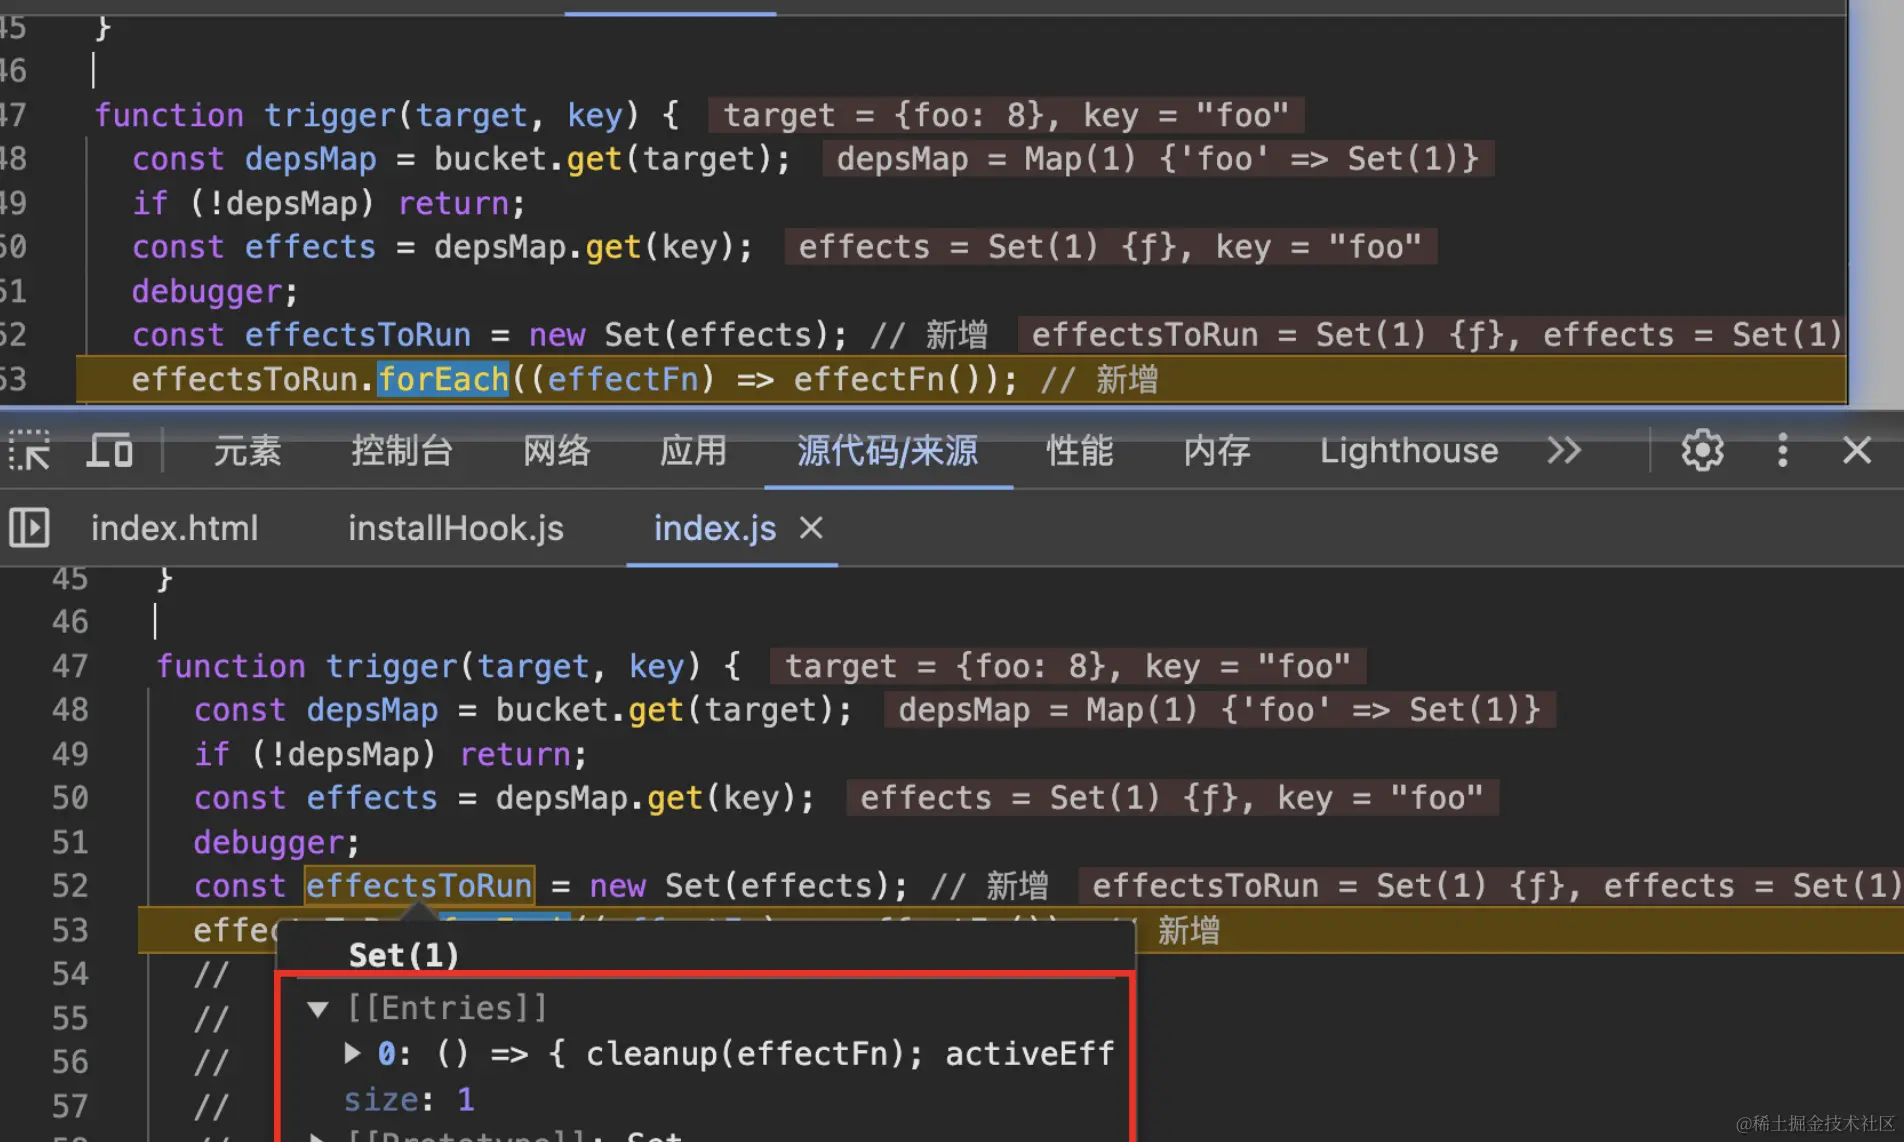Toggle the file navigator sidebar icon
The image size is (1904, 1142).
(x=29, y=527)
